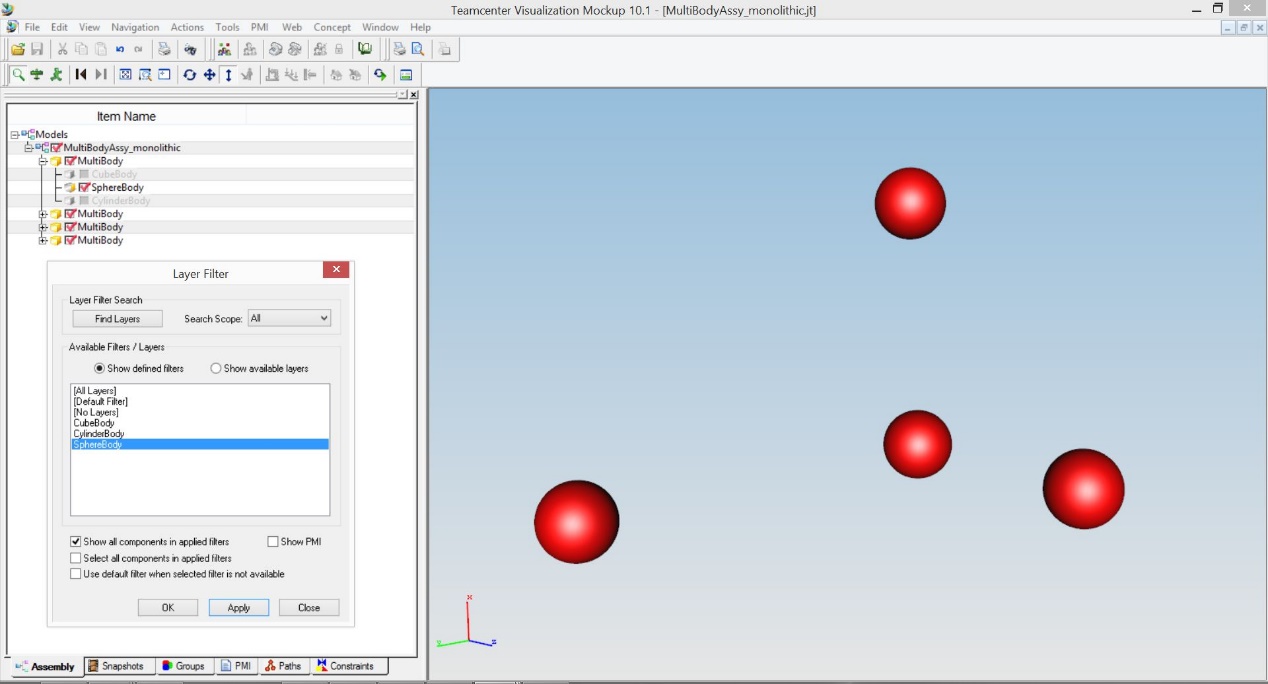Select [Default Filter] in filter list
Viewport: 1268px width, 684px height.
(x=200, y=402)
